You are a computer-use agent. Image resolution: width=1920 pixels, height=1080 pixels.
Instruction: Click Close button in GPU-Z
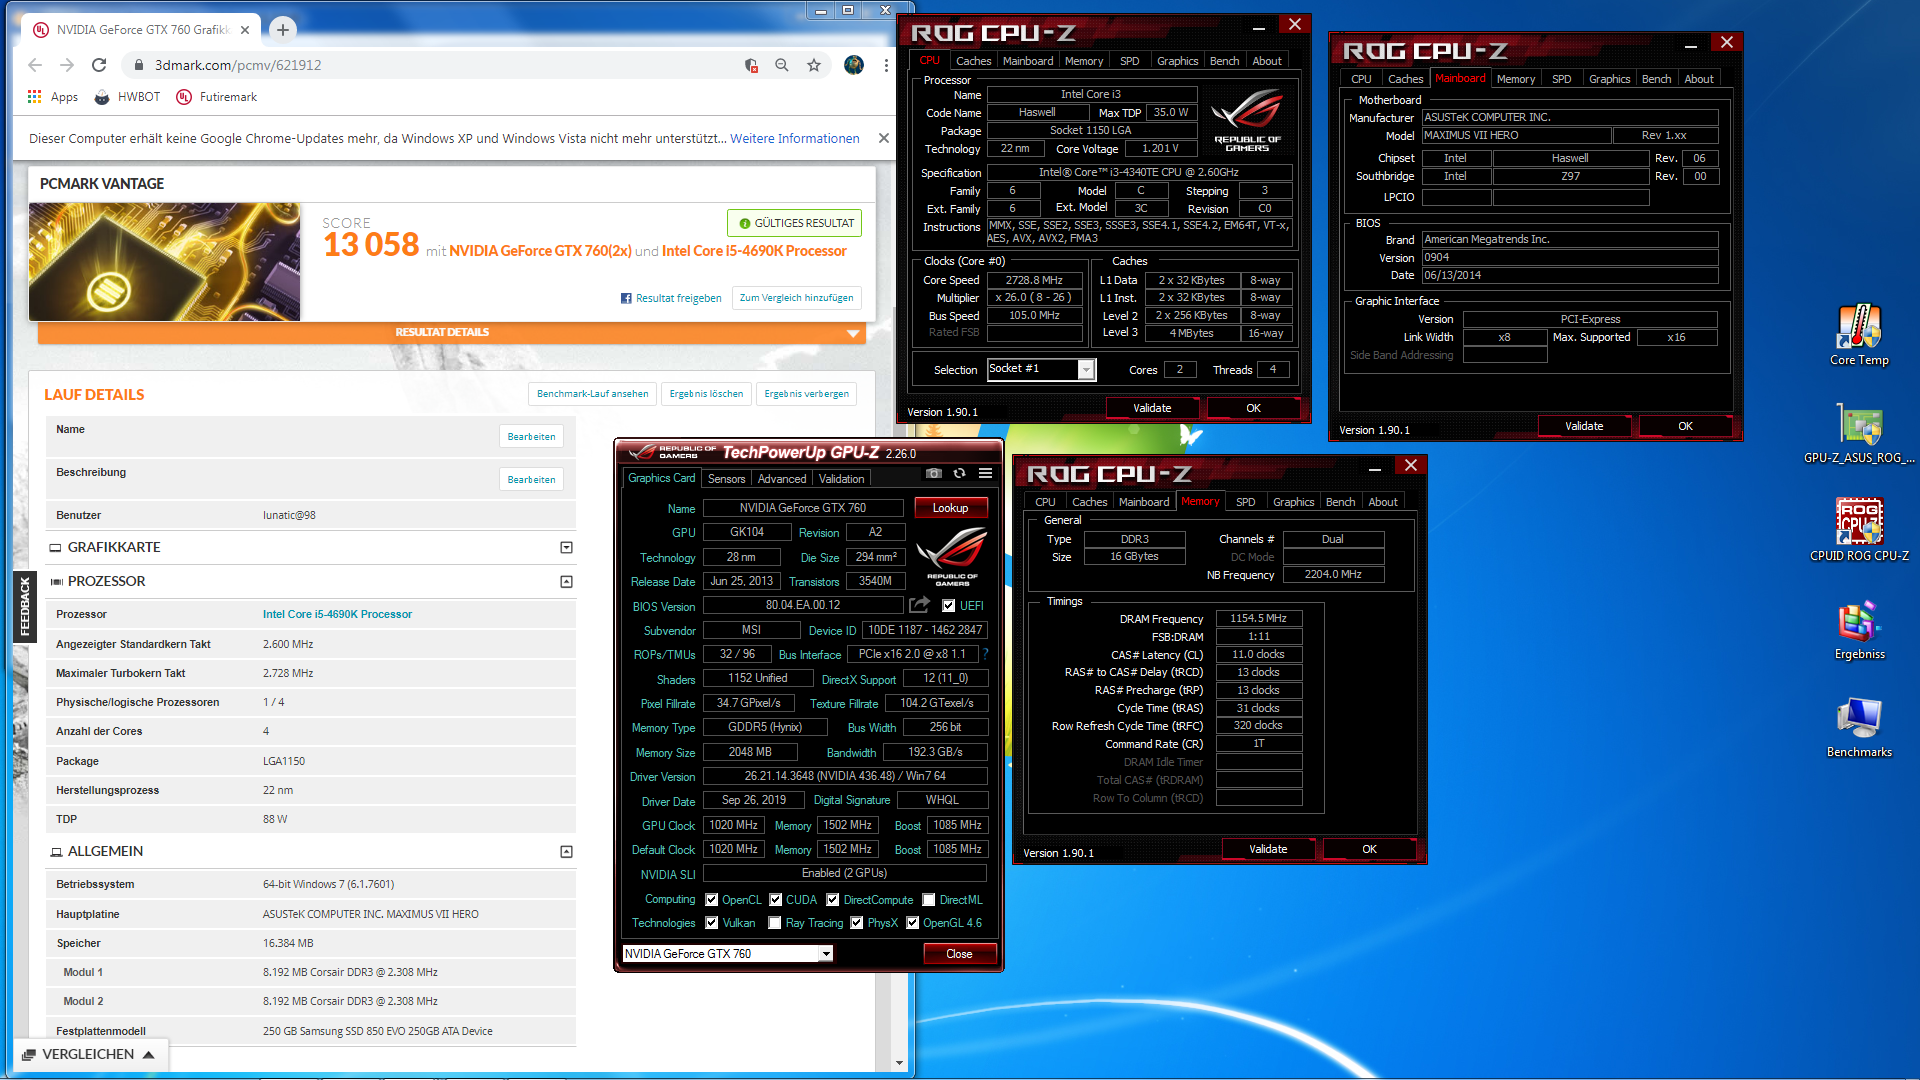pos(959,953)
